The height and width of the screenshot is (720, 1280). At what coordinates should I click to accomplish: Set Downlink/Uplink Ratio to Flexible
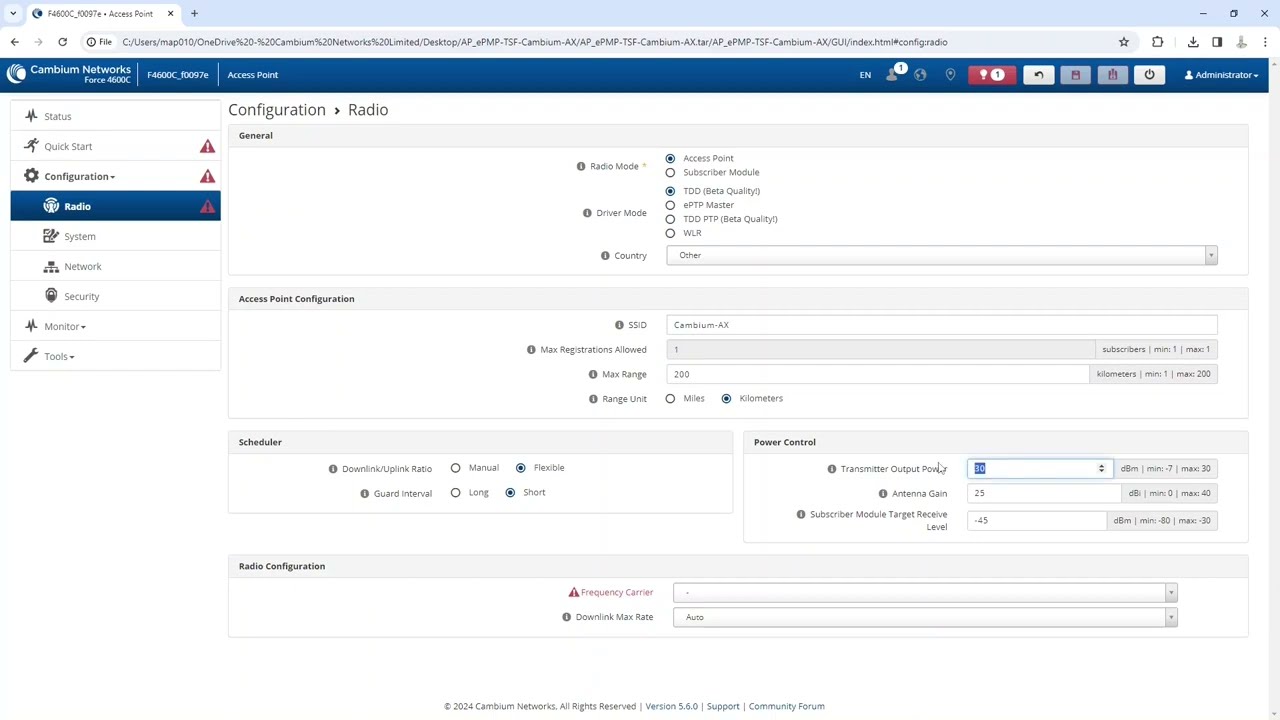[520, 468]
